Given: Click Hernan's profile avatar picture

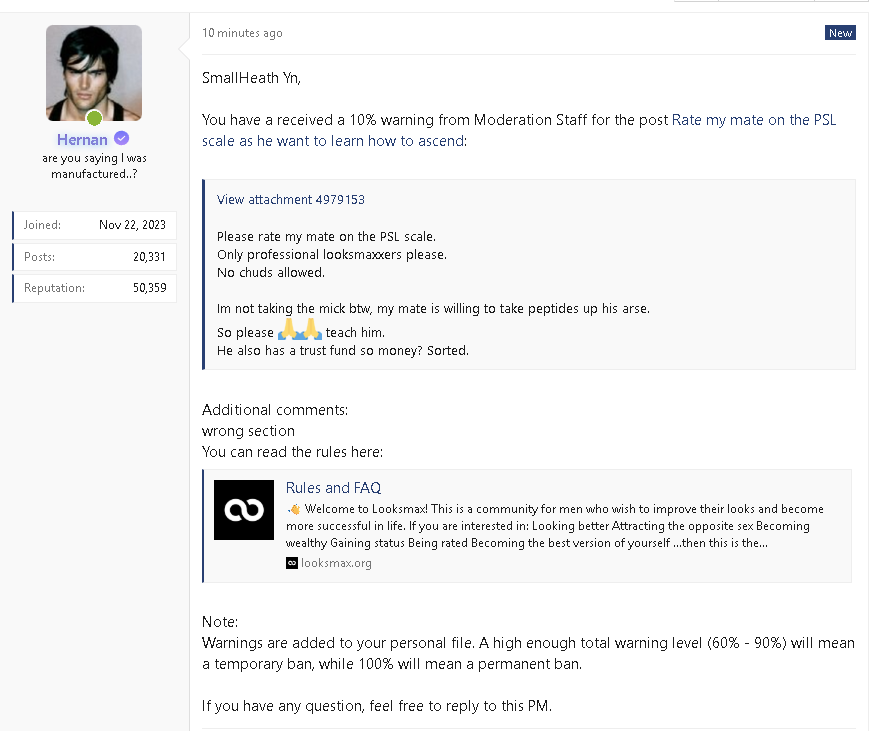Looking at the screenshot, I should [x=93, y=70].
